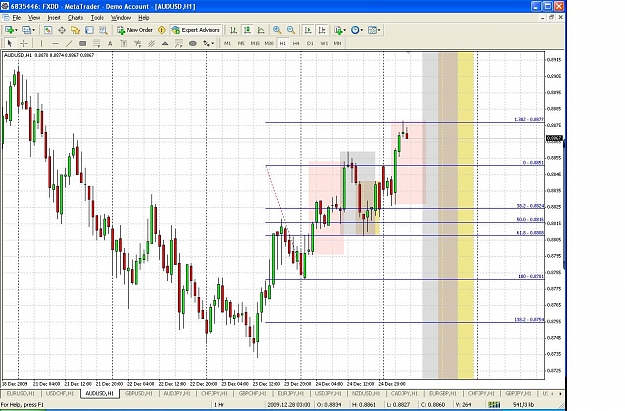The height and width of the screenshot is (411, 625).
Task: Select the Text tool (A)
Action: pos(110,43)
